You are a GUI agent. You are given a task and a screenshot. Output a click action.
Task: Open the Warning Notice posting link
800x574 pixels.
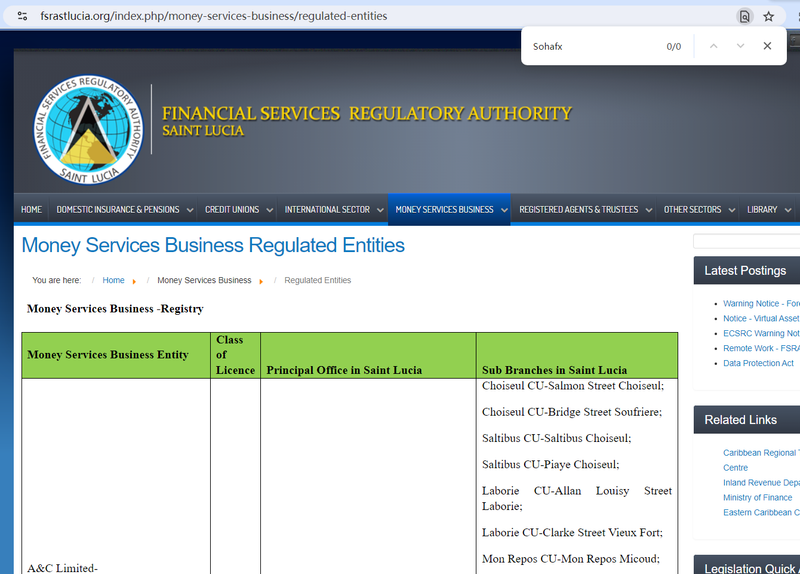[x=761, y=304]
